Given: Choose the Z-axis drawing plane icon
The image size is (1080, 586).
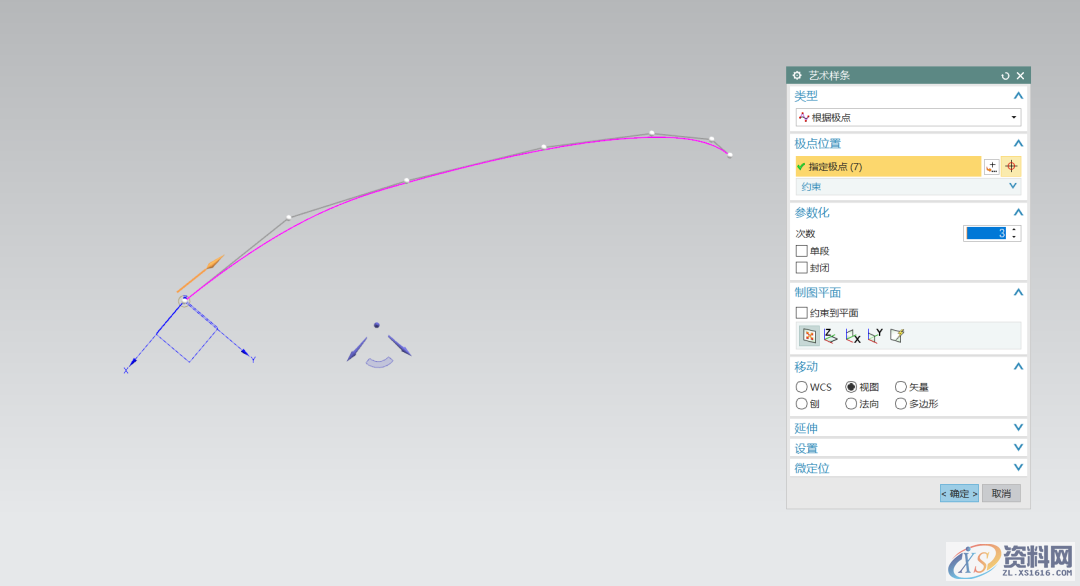Looking at the screenshot, I should click(x=831, y=336).
